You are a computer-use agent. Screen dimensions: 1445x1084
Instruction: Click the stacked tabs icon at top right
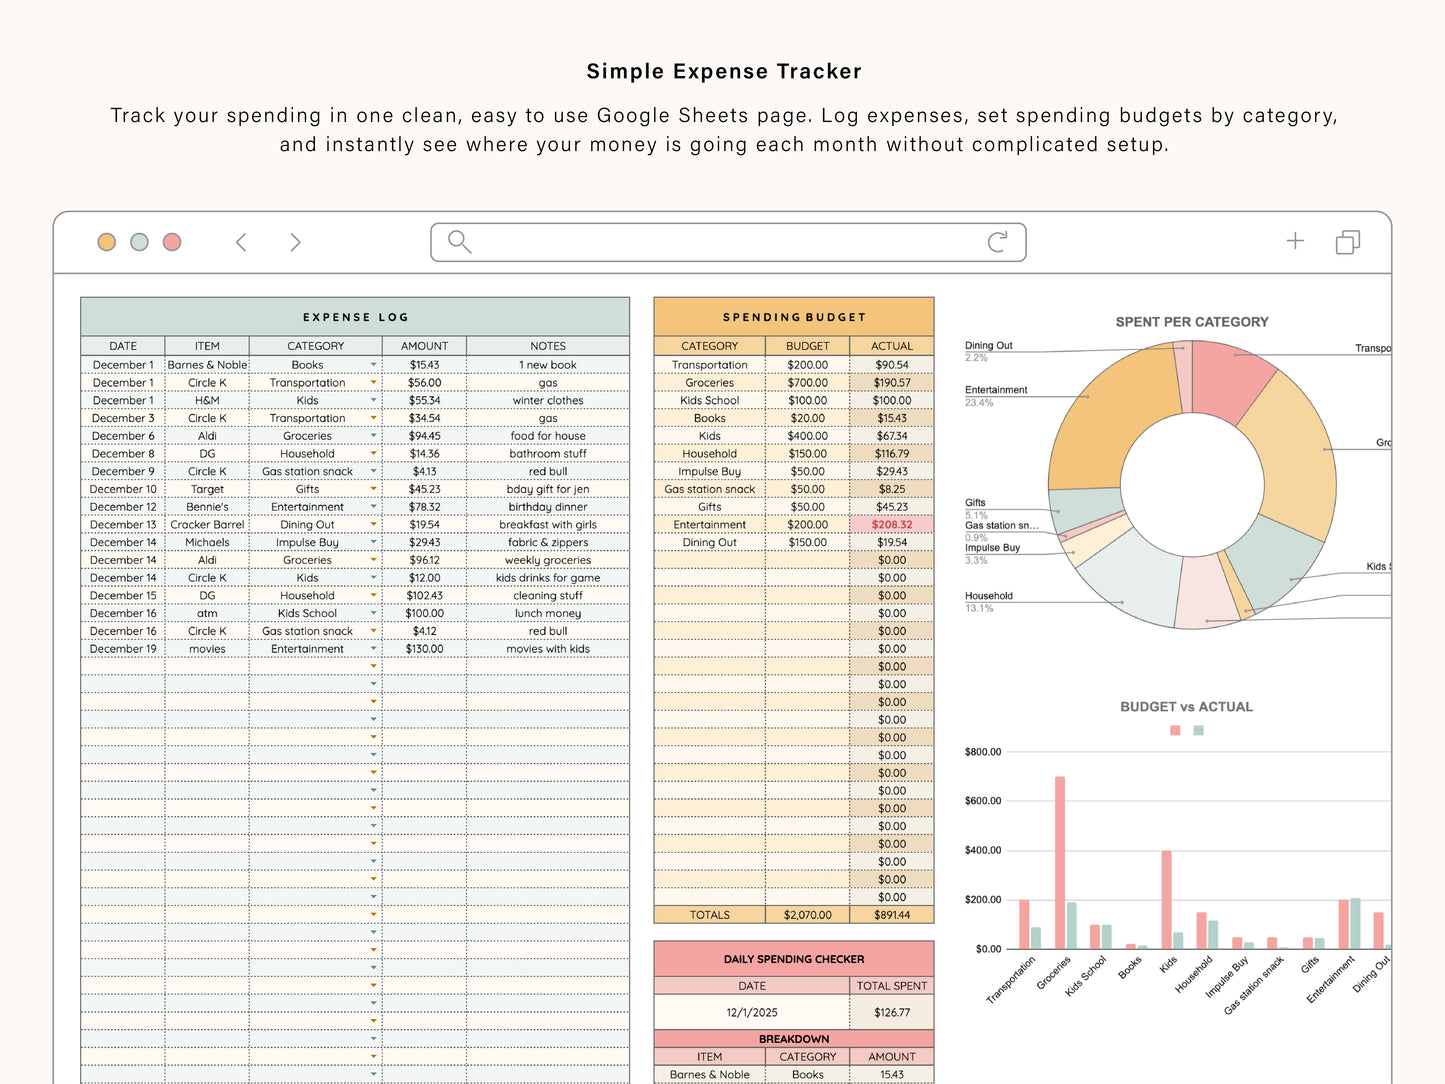pos(1348,241)
